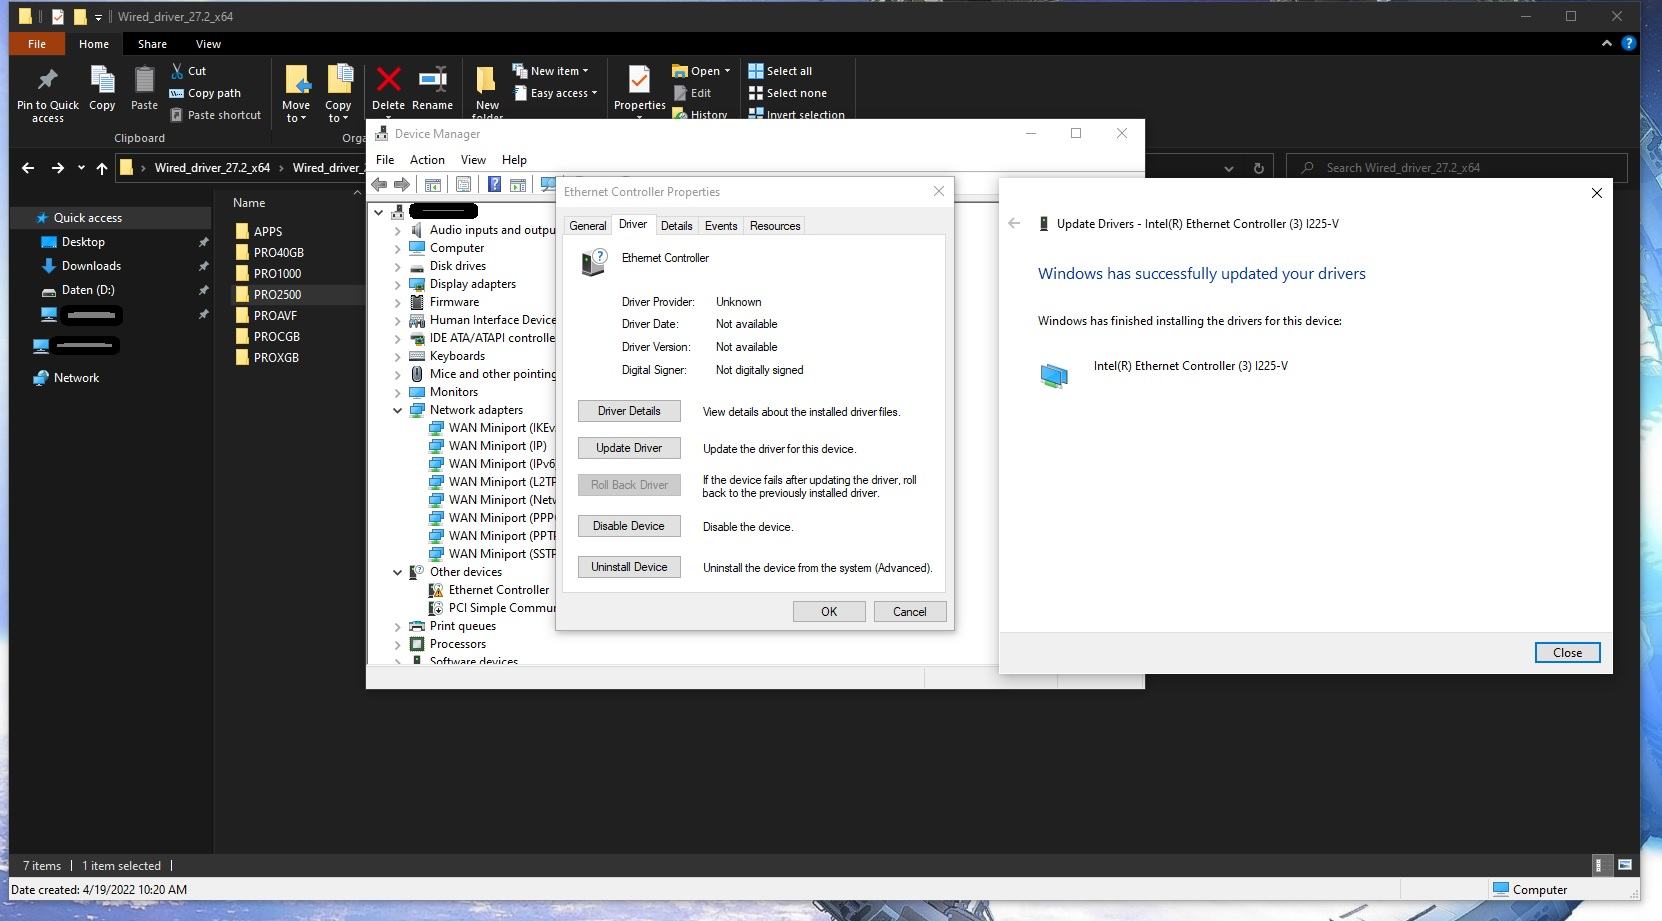This screenshot has width=1662, height=921.
Task: Click the red Delete icon in ribbon
Action: pos(388,80)
